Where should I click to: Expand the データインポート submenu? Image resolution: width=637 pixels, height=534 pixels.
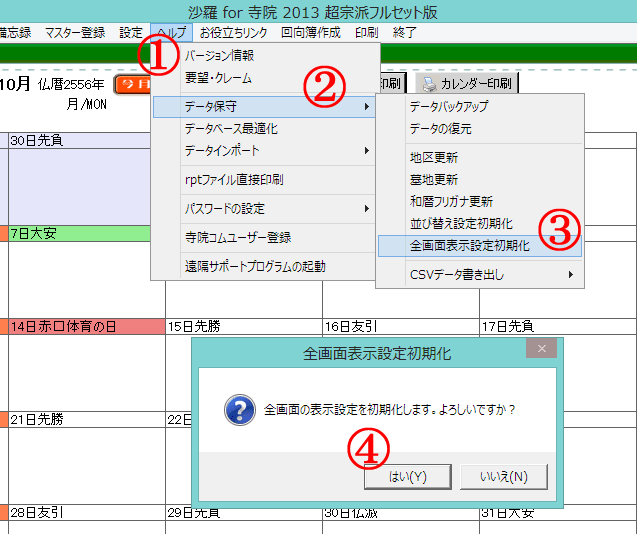[263, 151]
